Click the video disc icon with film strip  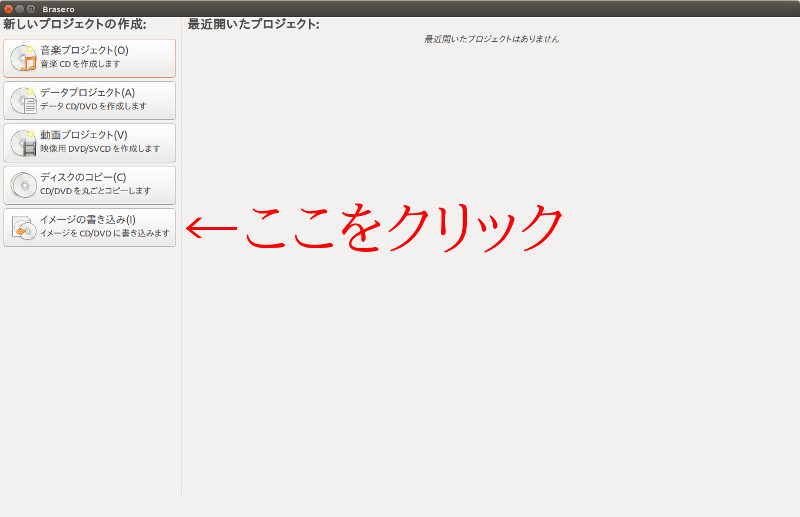[23, 143]
